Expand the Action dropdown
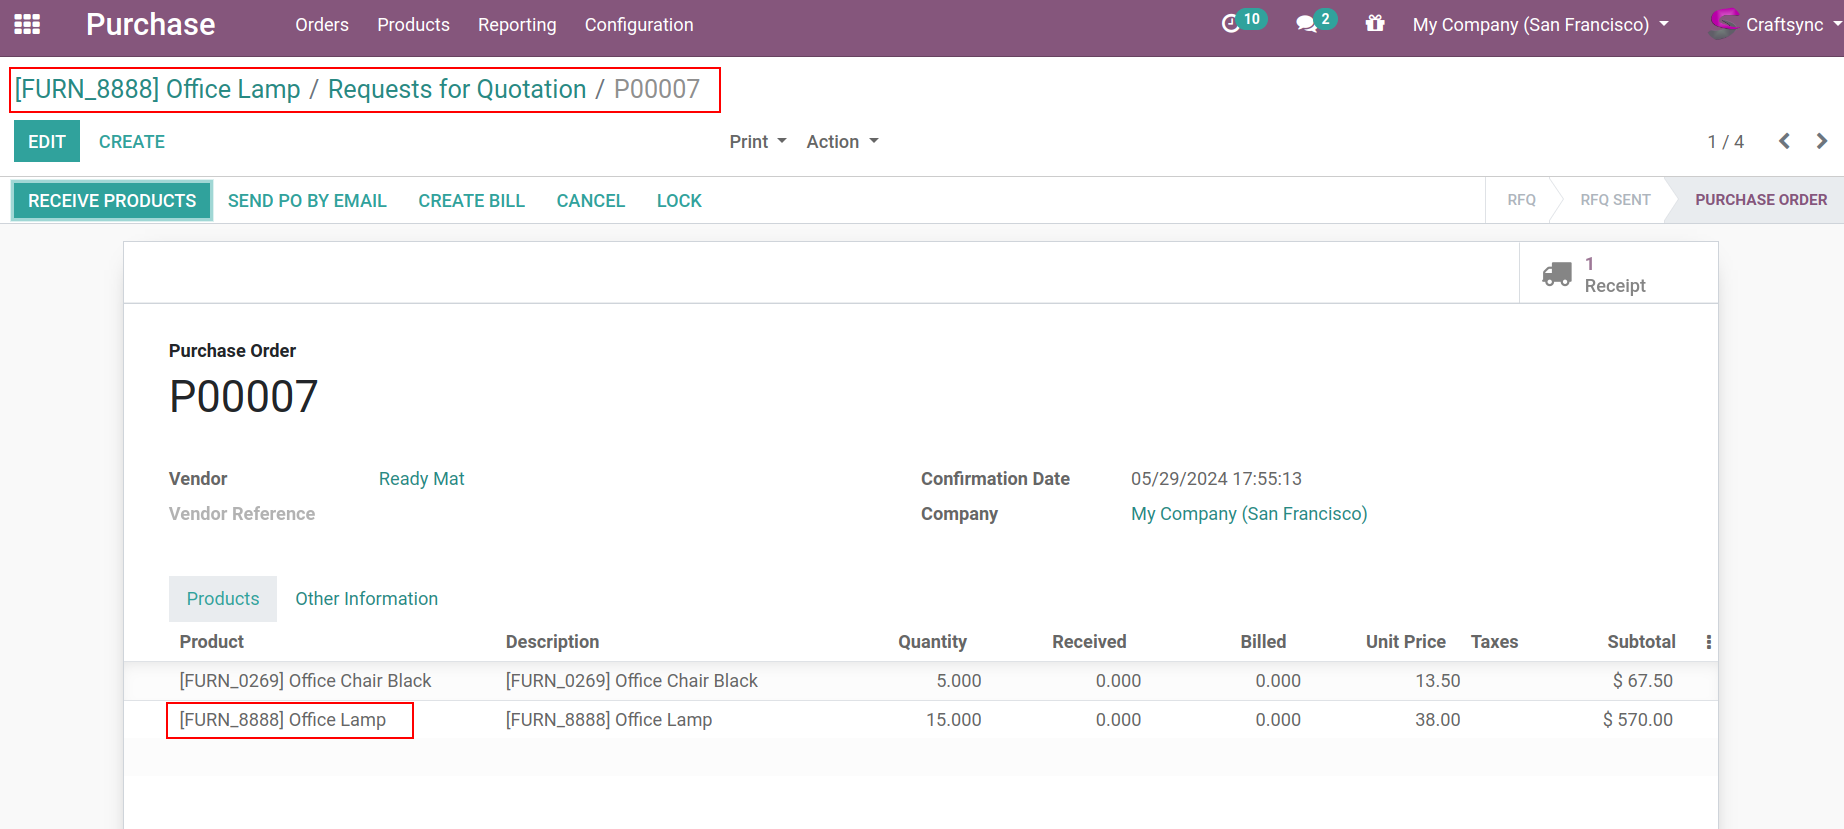The width and height of the screenshot is (1844, 829). [x=842, y=142]
